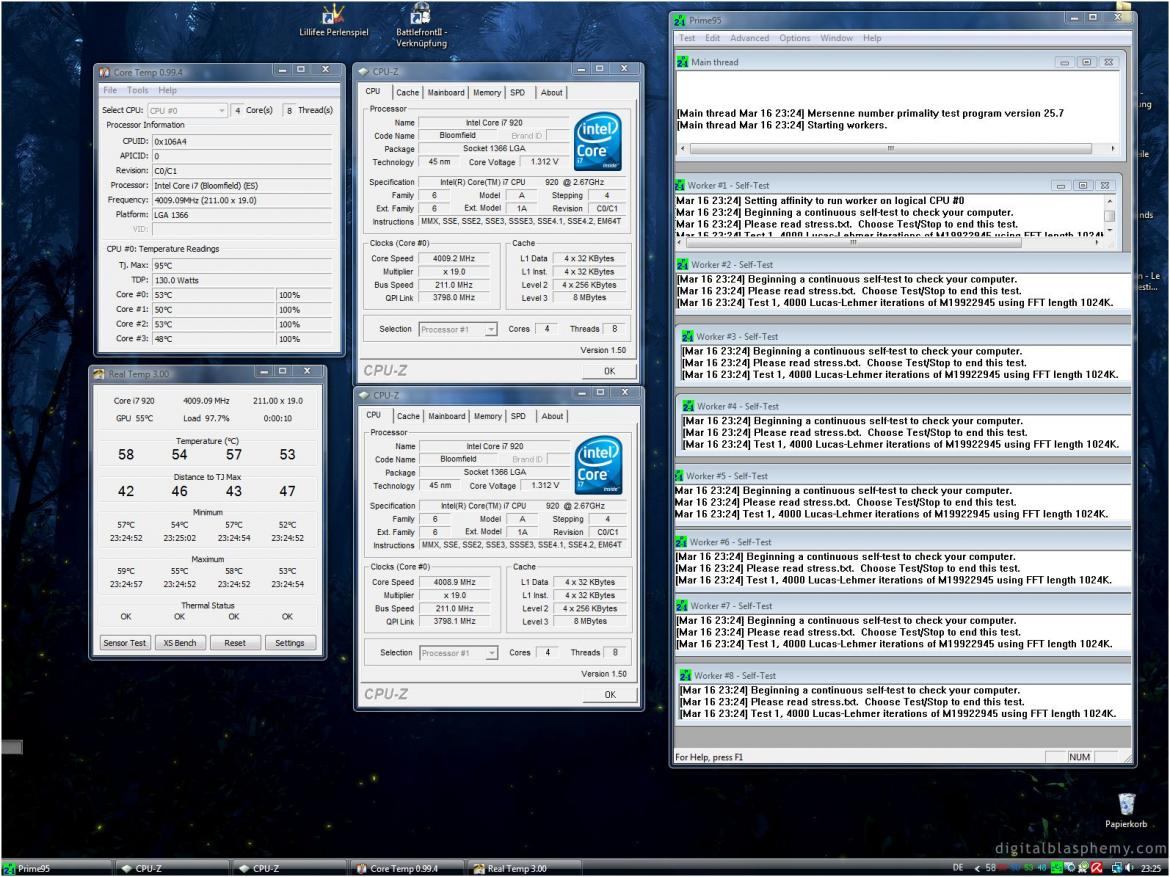Open the Tools menu in Core Temp
This screenshot has height=877, width=1170.
[x=137, y=90]
